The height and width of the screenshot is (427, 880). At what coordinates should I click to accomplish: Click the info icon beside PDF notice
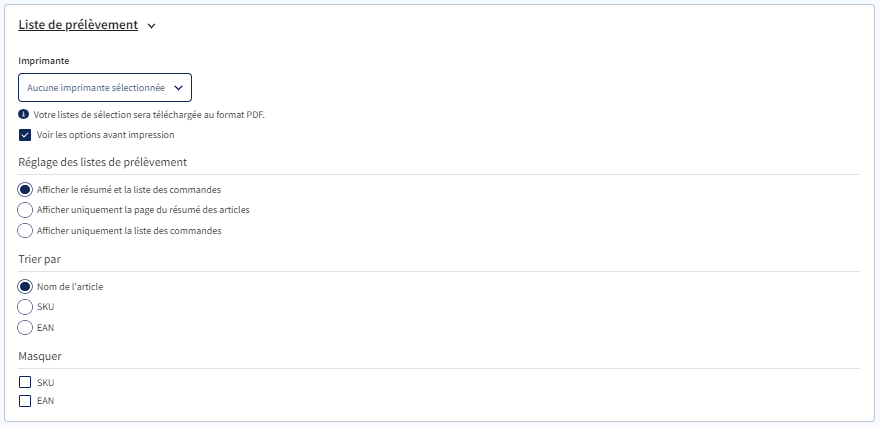coord(24,115)
